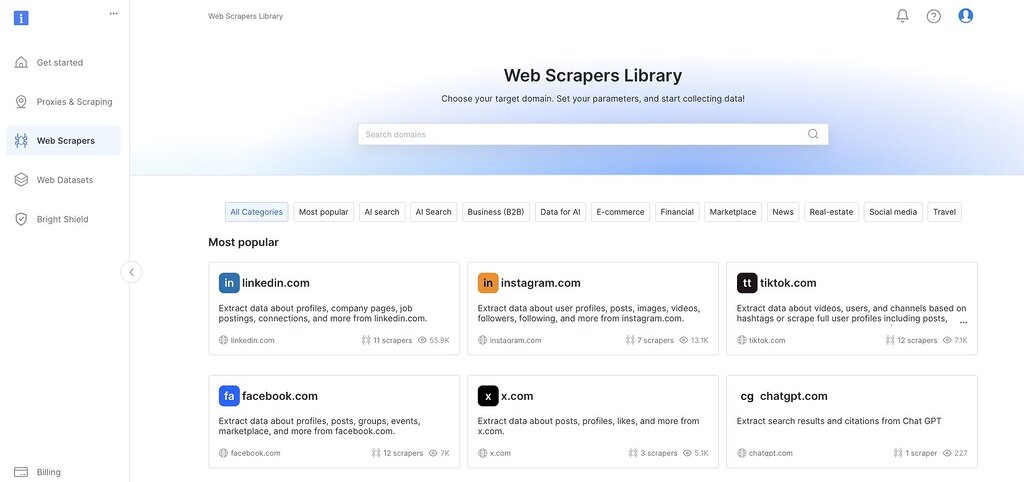This screenshot has height=482, width=1024.
Task: Select the E-commerce filter
Action: tap(620, 212)
